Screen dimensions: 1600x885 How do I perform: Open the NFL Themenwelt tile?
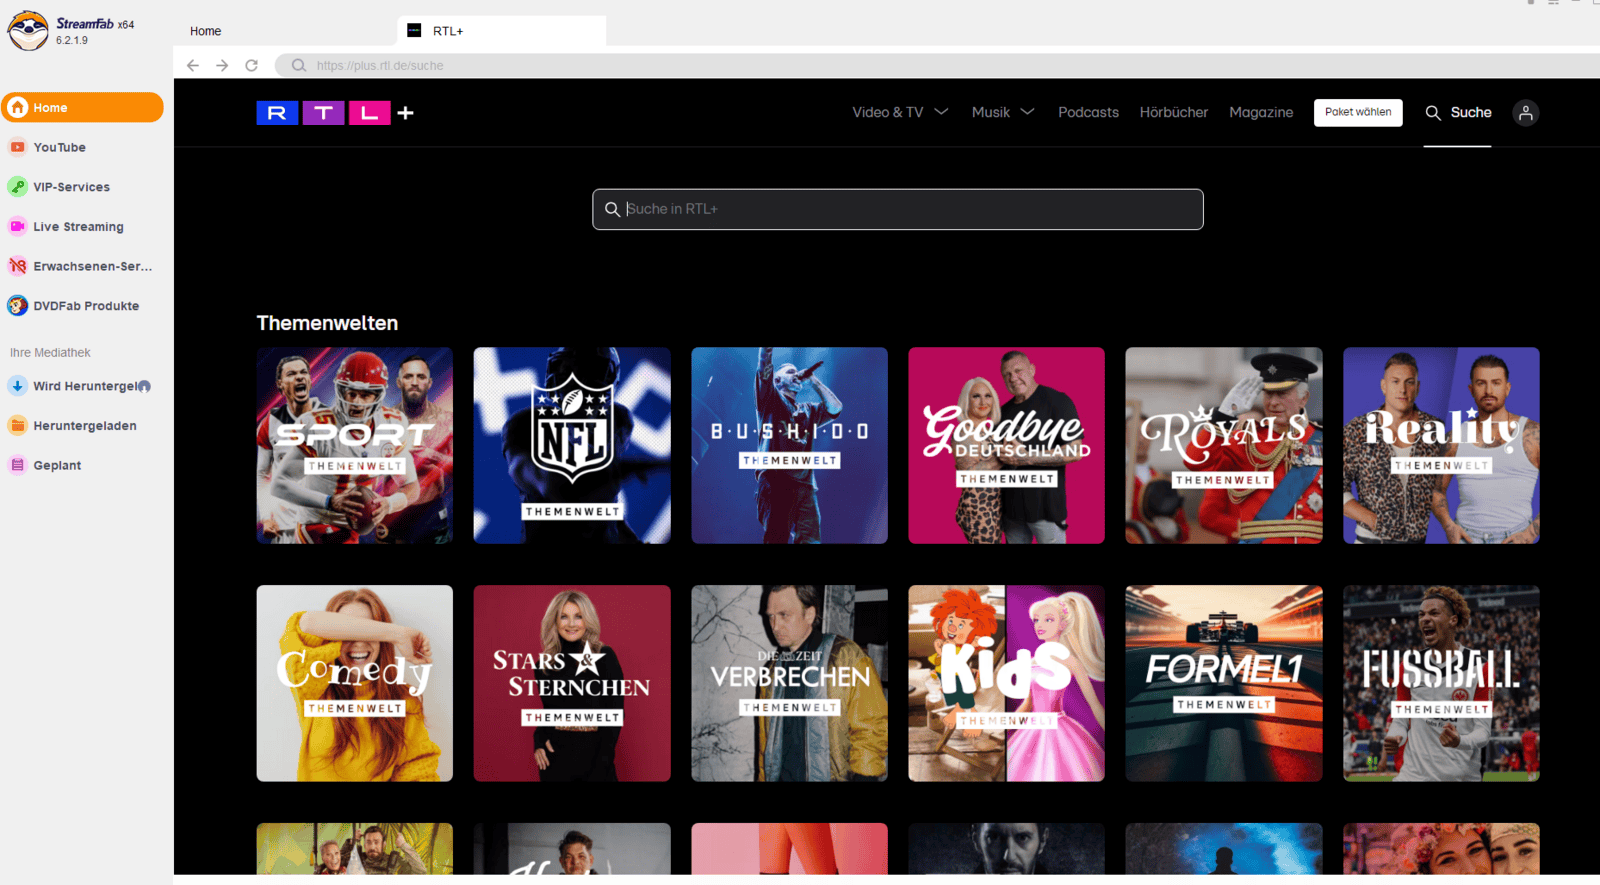[572, 445]
